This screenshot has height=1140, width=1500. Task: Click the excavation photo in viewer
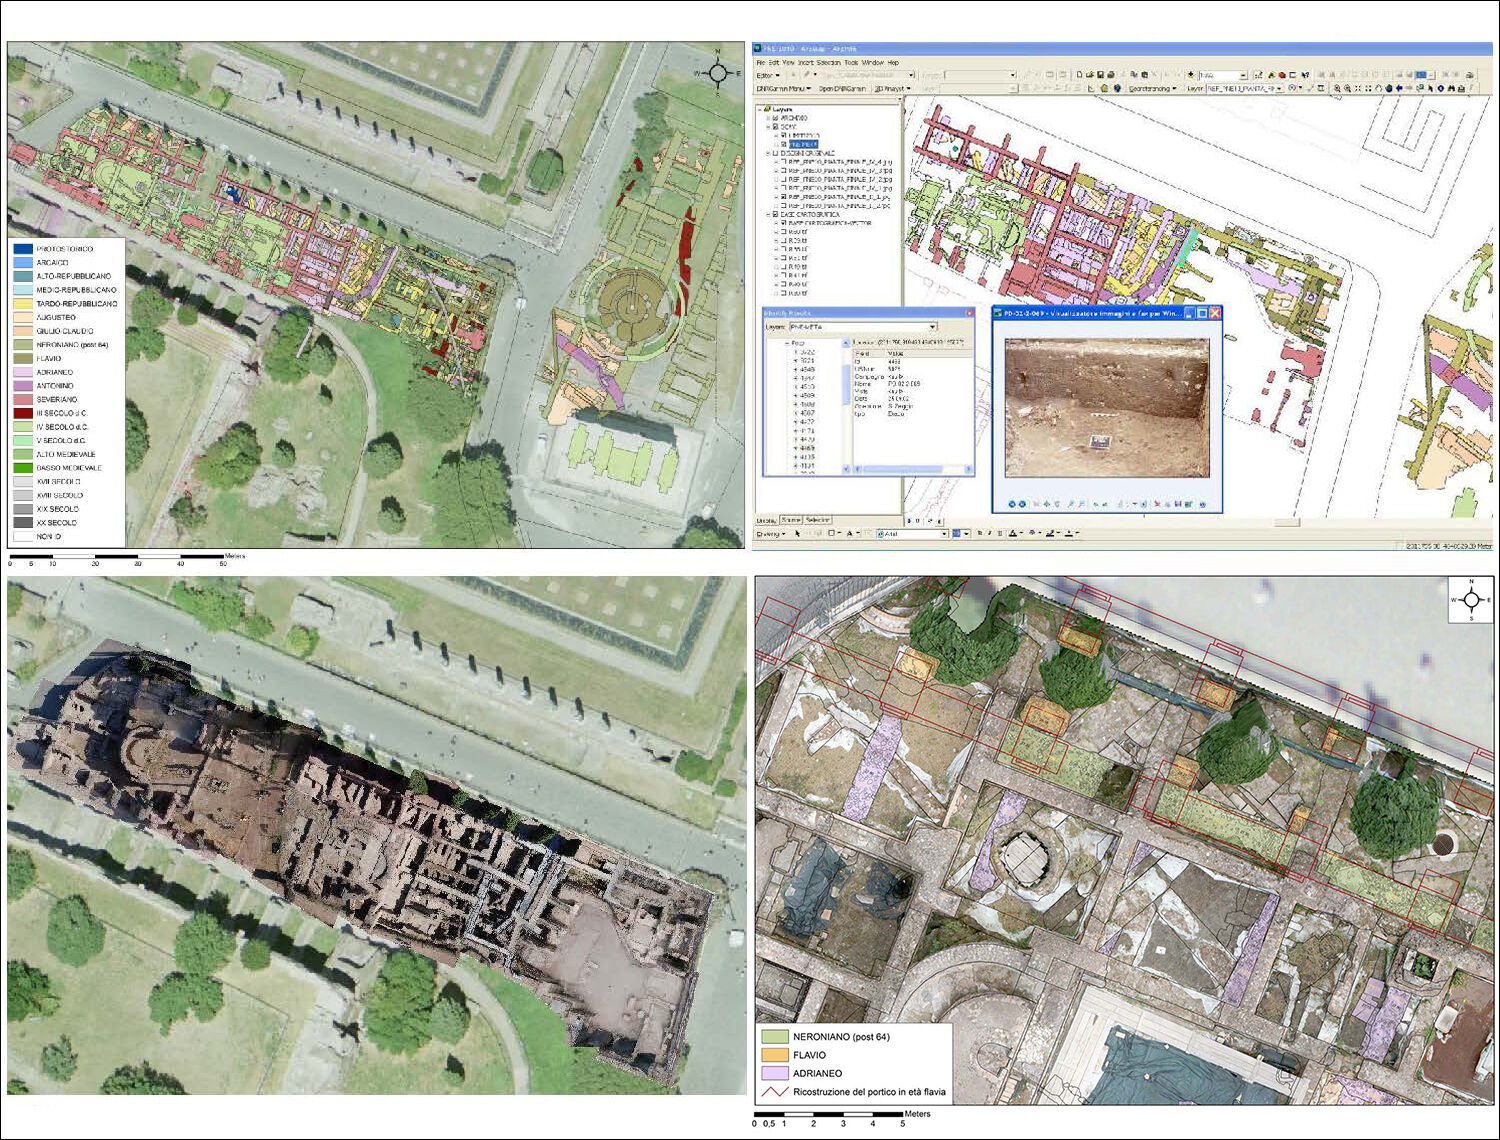pyautogui.click(x=1106, y=408)
